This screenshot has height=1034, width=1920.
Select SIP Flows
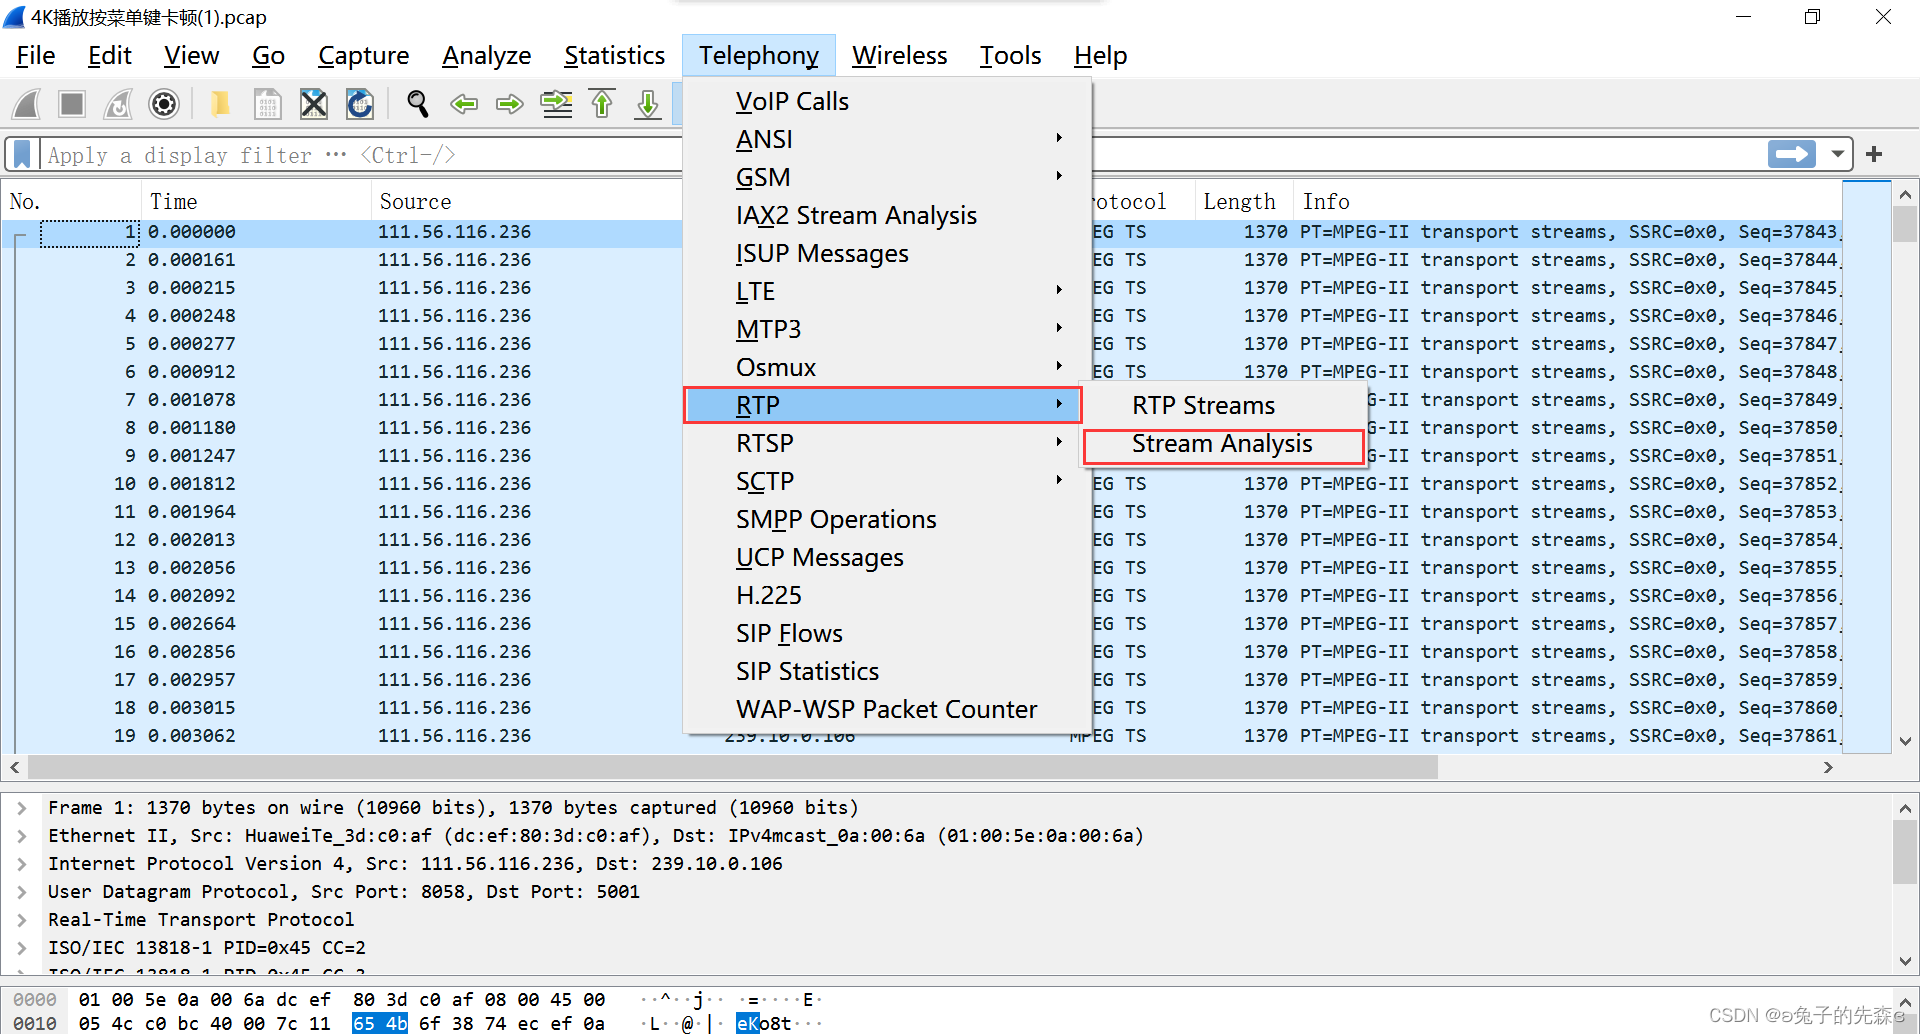[x=887, y=633]
